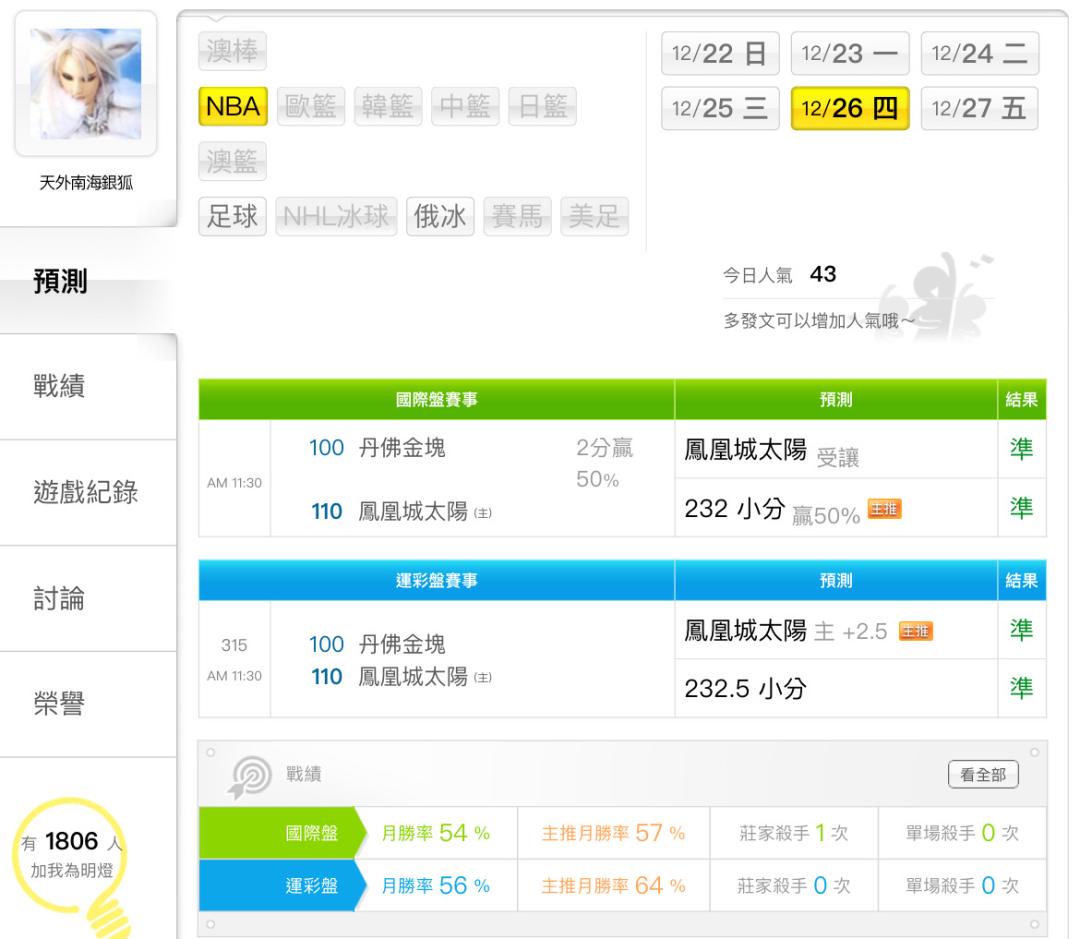
Task: Pick the 日籃 league filter
Action: [542, 106]
